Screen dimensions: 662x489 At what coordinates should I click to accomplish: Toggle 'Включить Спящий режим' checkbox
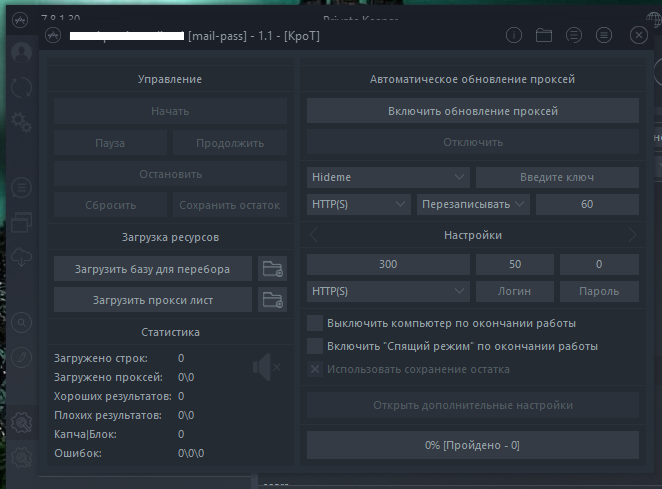point(315,347)
